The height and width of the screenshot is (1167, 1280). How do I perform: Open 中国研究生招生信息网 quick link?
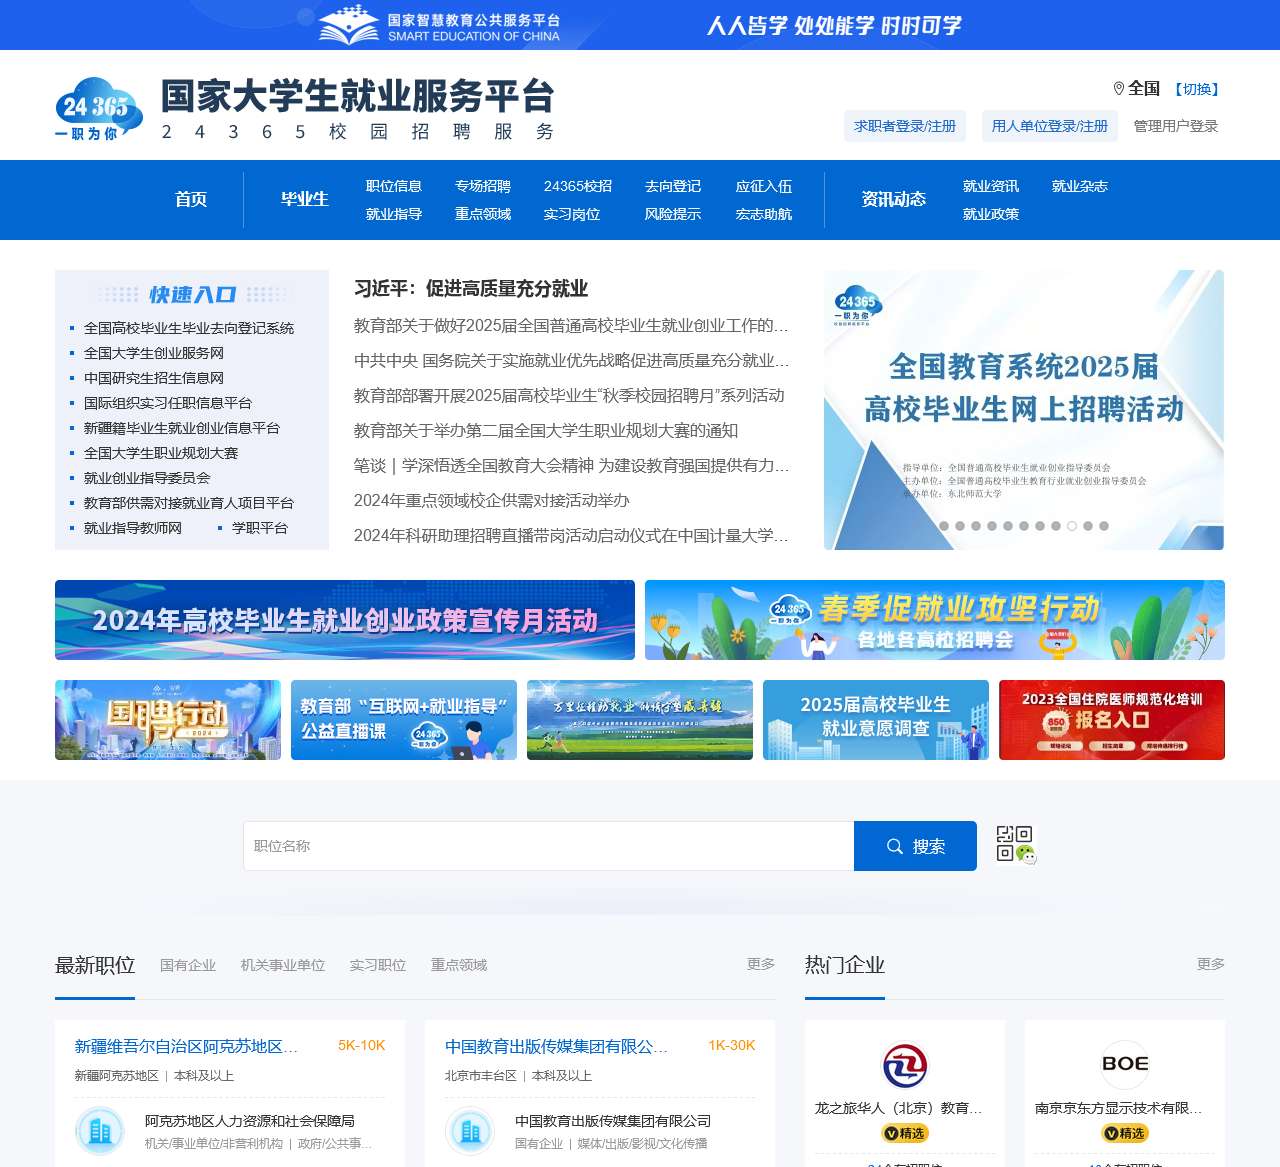(x=154, y=378)
